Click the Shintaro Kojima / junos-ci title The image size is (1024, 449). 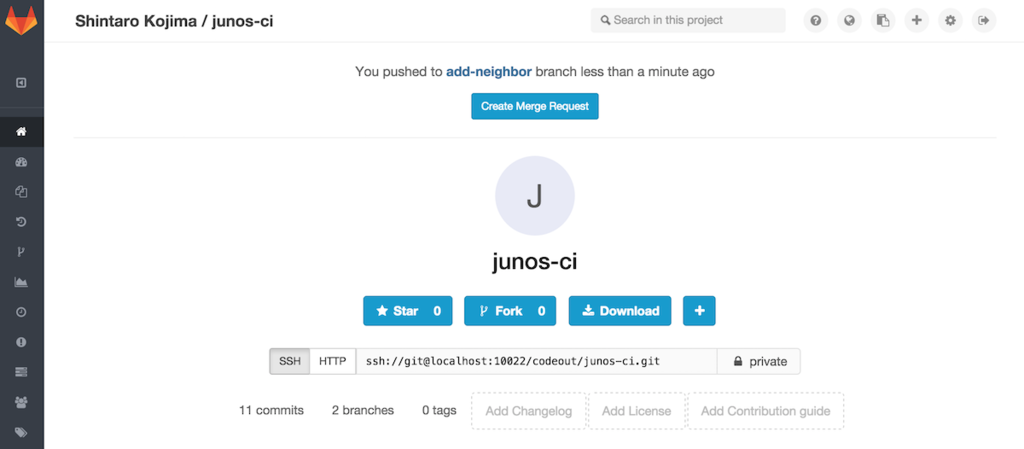click(x=174, y=21)
